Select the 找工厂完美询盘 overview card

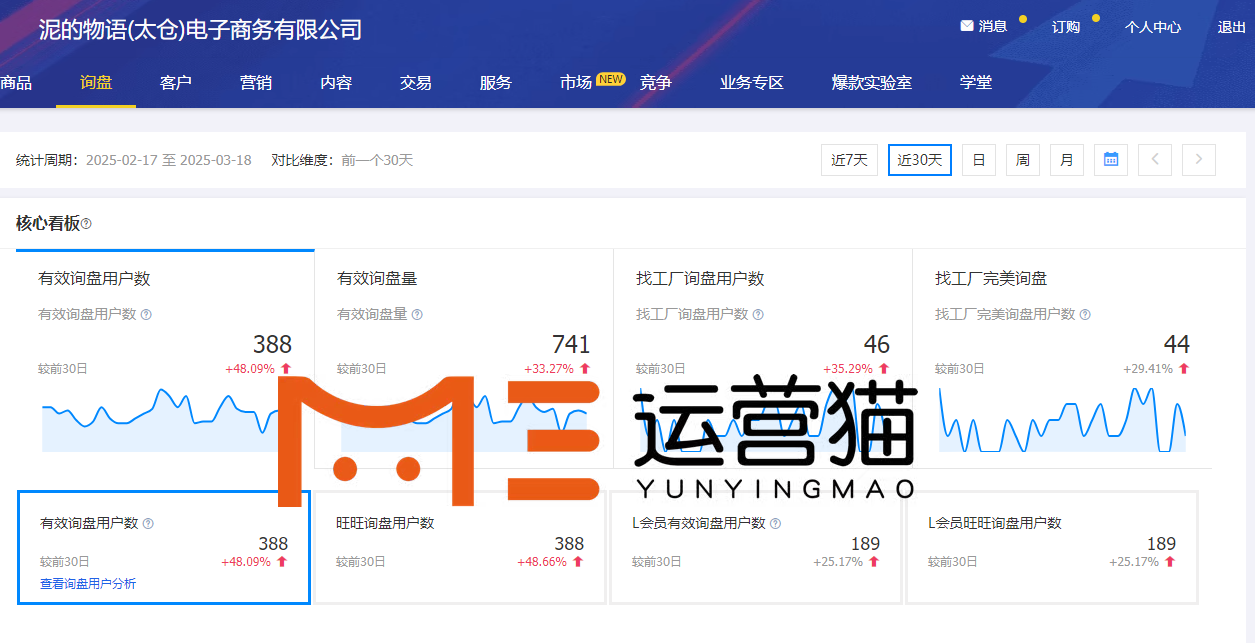tap(1060, 358)
